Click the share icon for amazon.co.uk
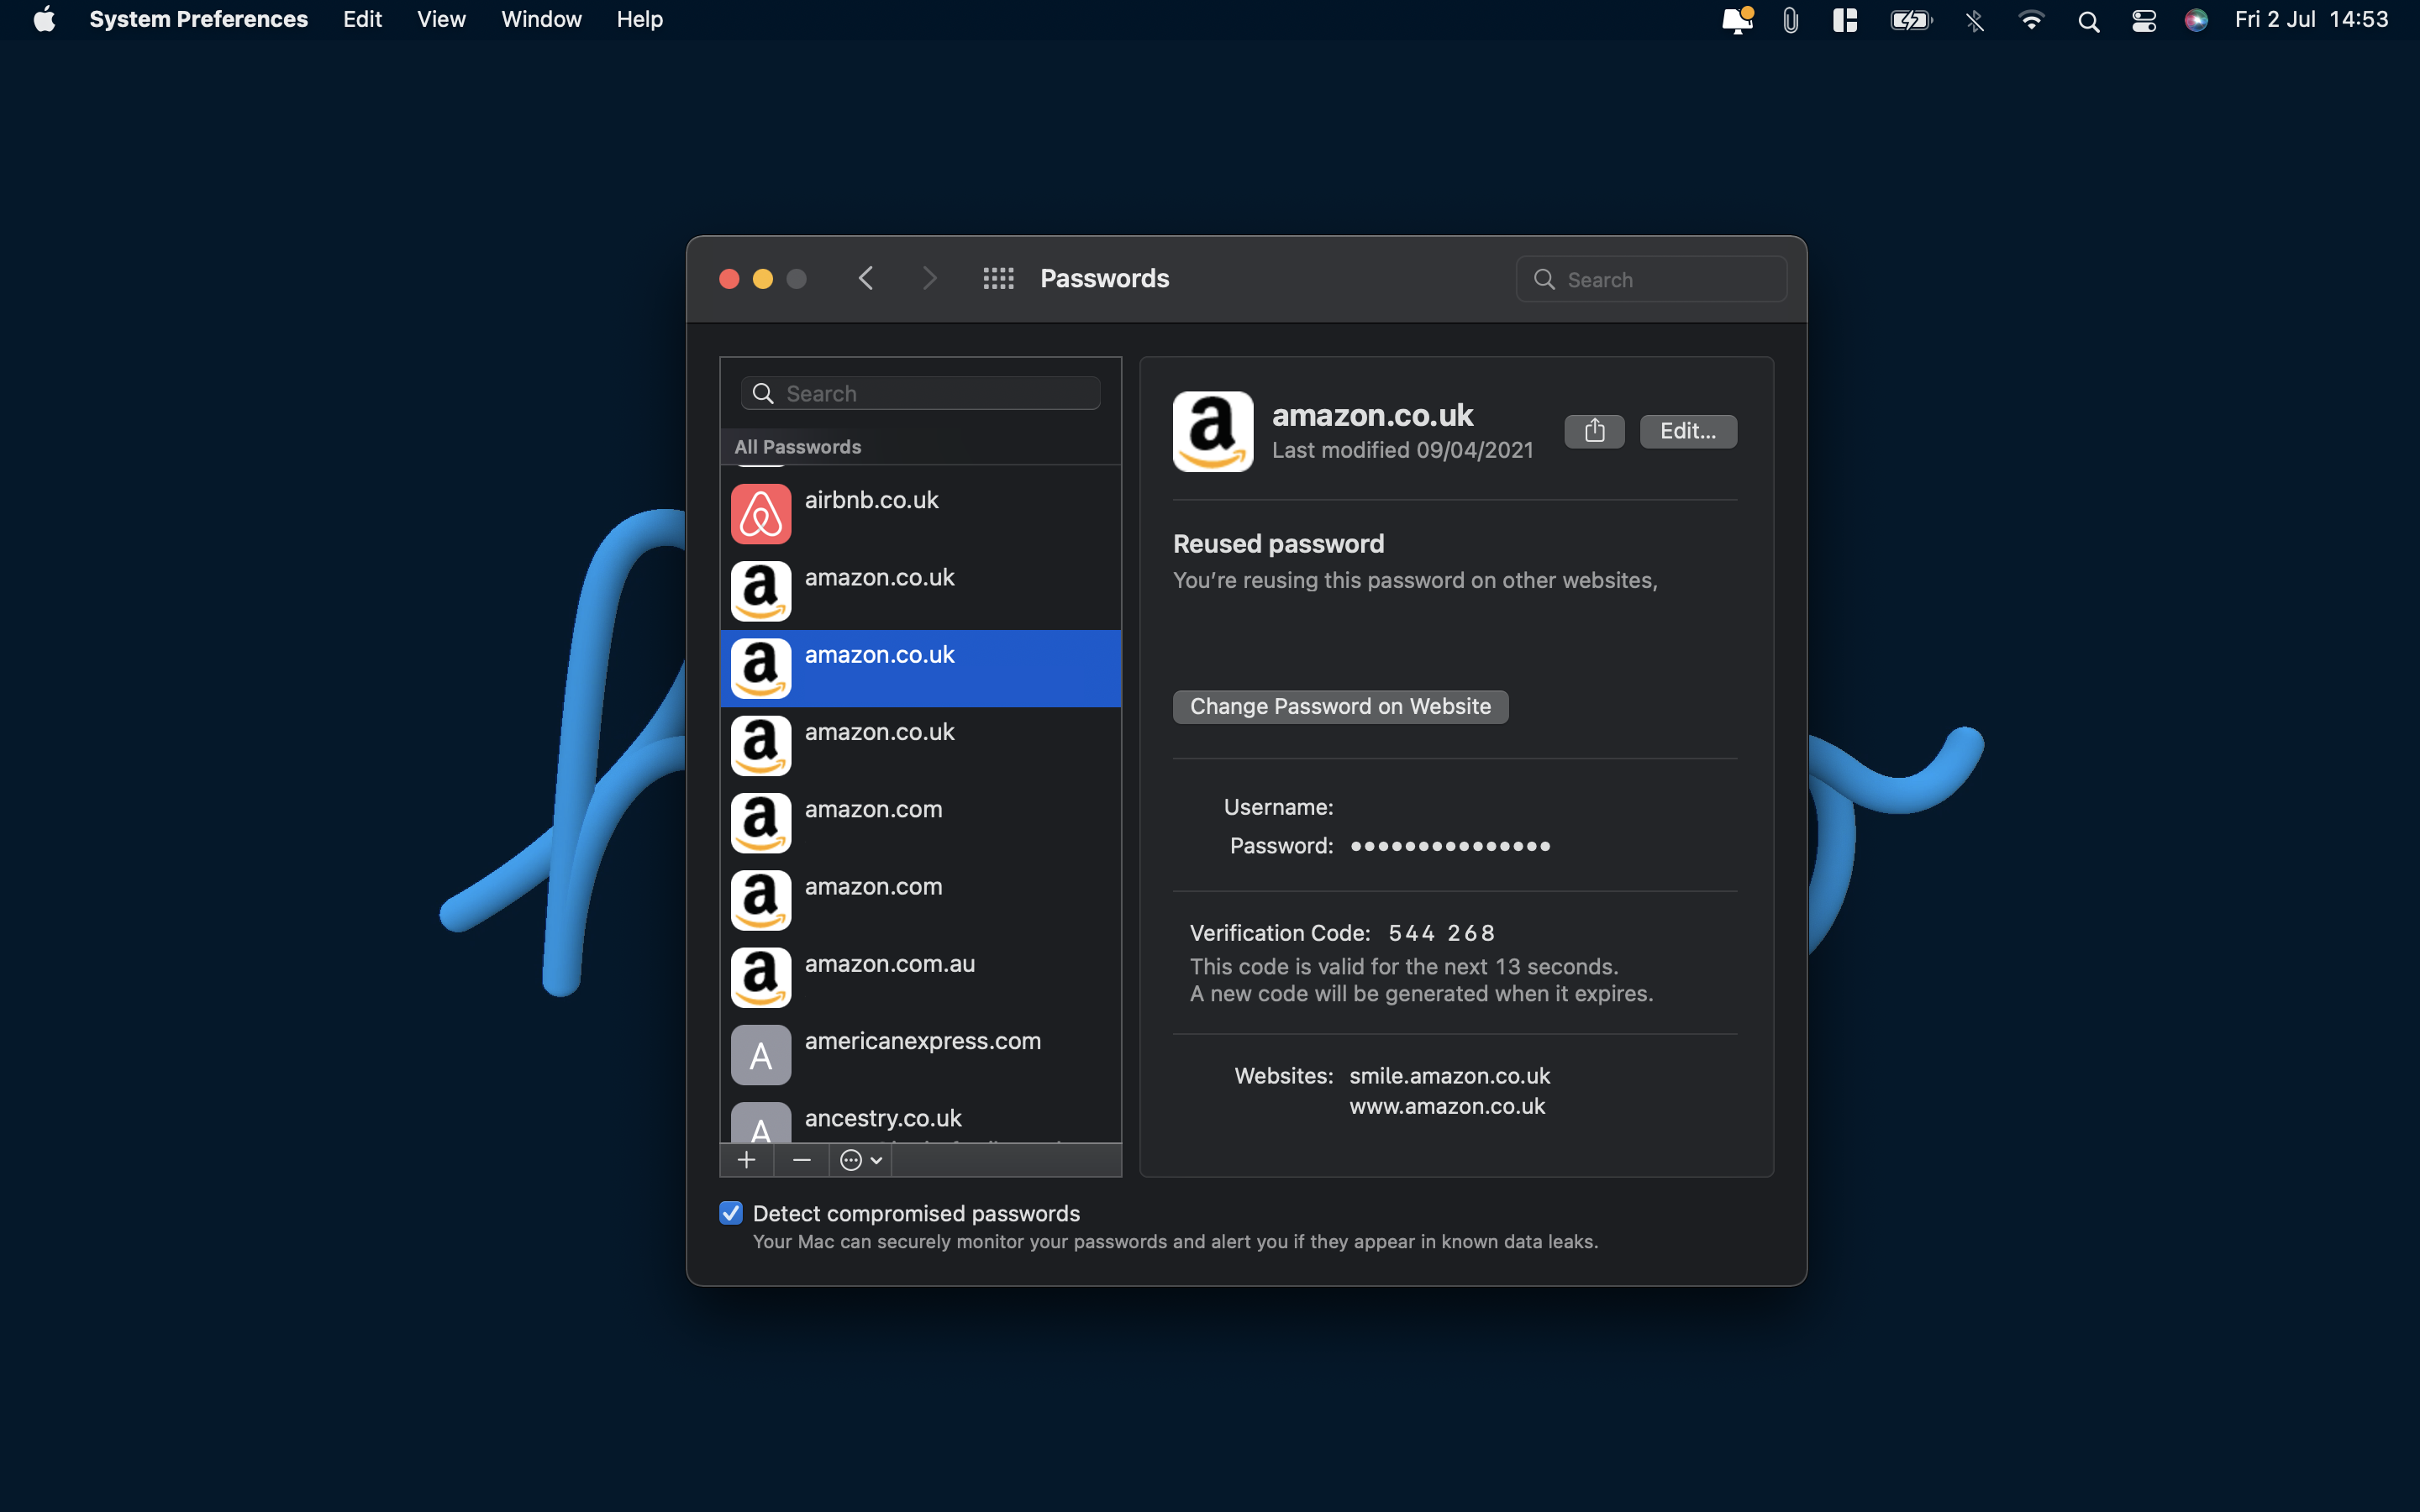The image size is (2420, 1512). tap(1592, 430)
